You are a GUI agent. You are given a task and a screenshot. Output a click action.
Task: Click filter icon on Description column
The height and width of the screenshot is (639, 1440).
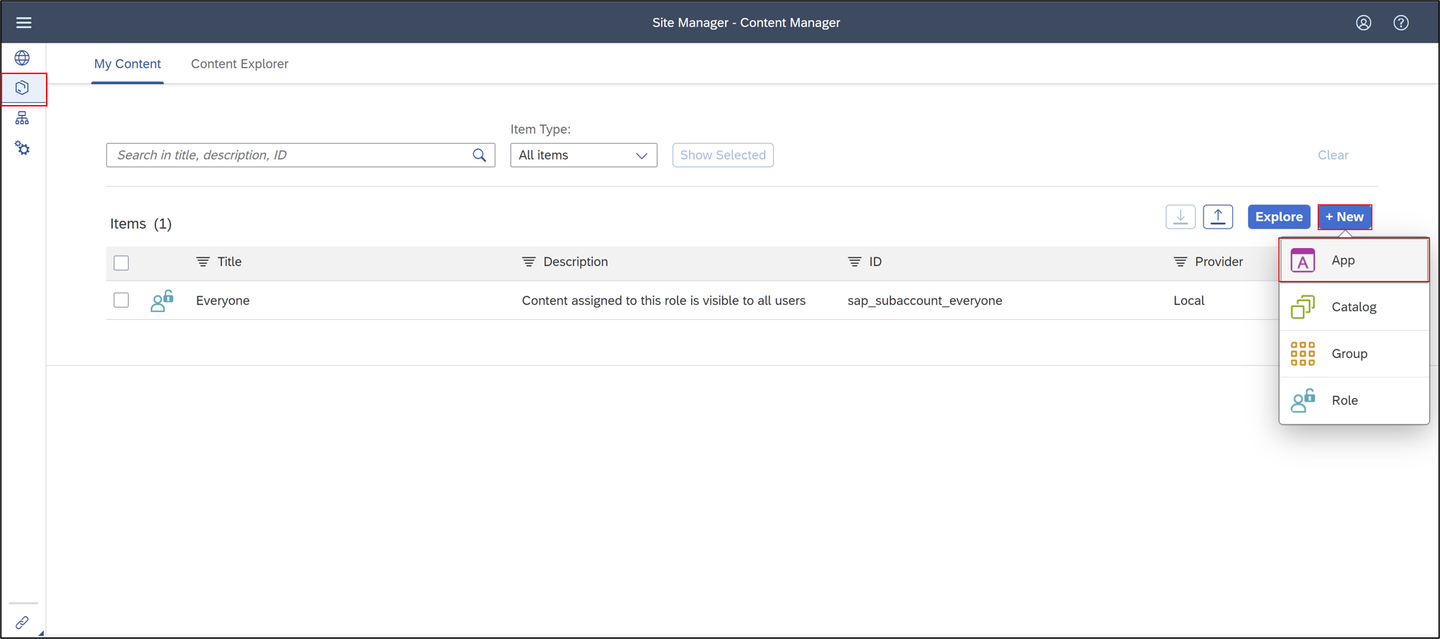pos(529,262)
